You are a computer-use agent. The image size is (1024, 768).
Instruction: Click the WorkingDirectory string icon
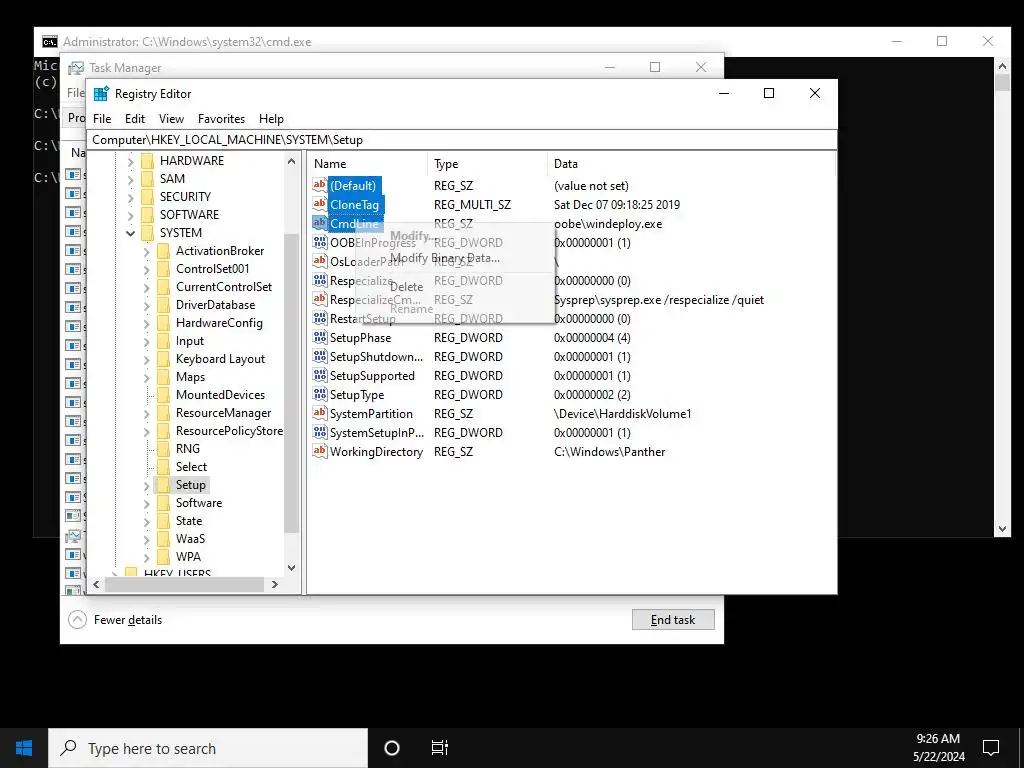(319, 451)
